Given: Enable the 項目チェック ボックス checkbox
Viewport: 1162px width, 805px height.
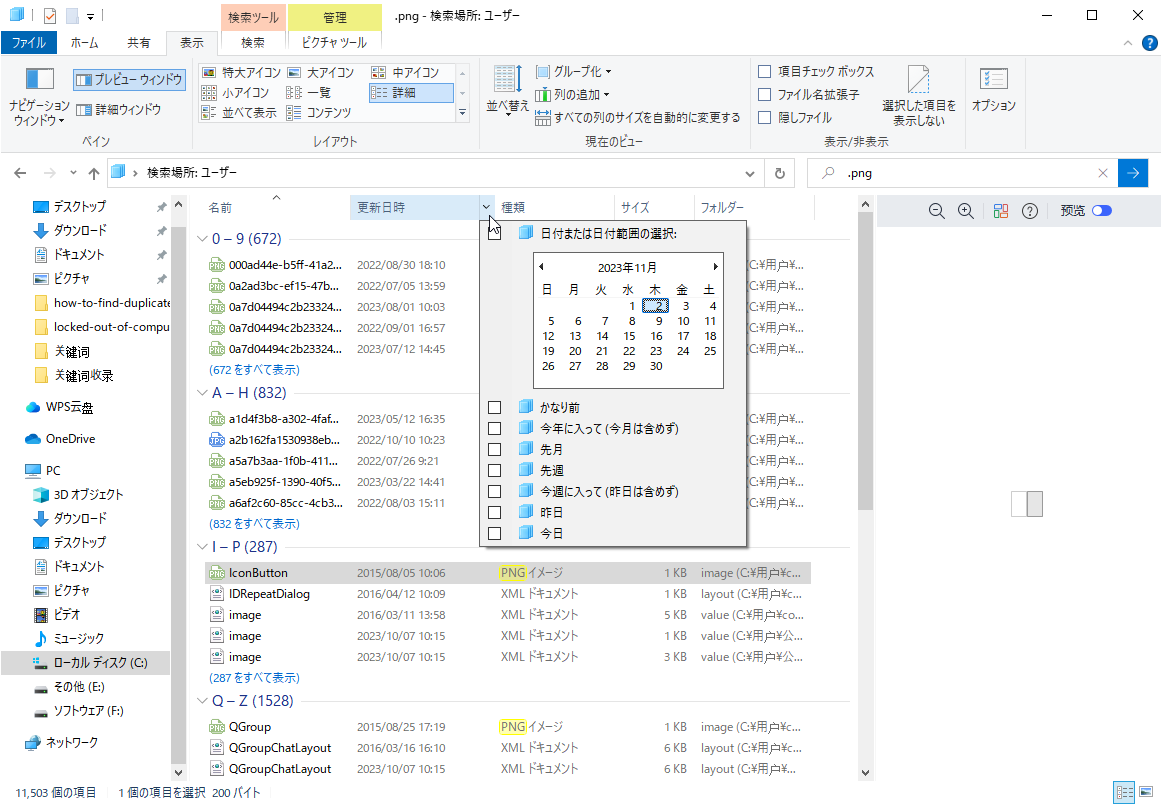Looking at the screenshot, I should [765, 72].
